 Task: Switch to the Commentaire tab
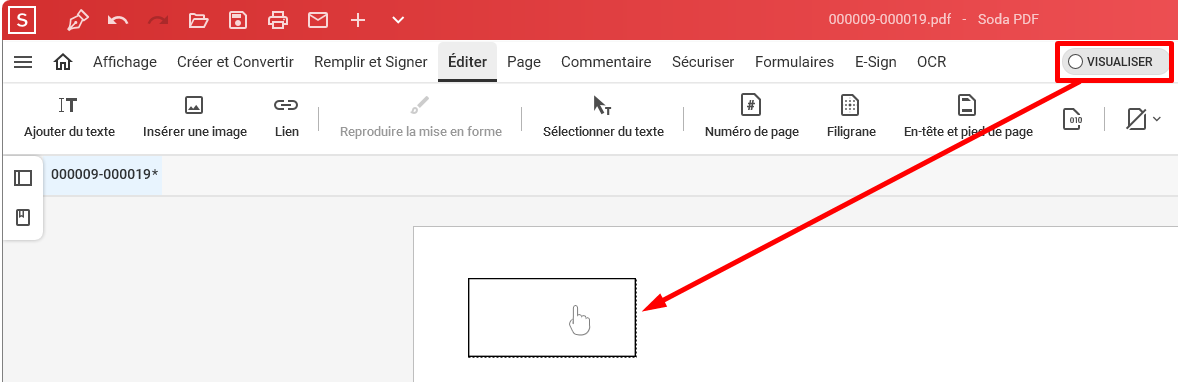606,62
